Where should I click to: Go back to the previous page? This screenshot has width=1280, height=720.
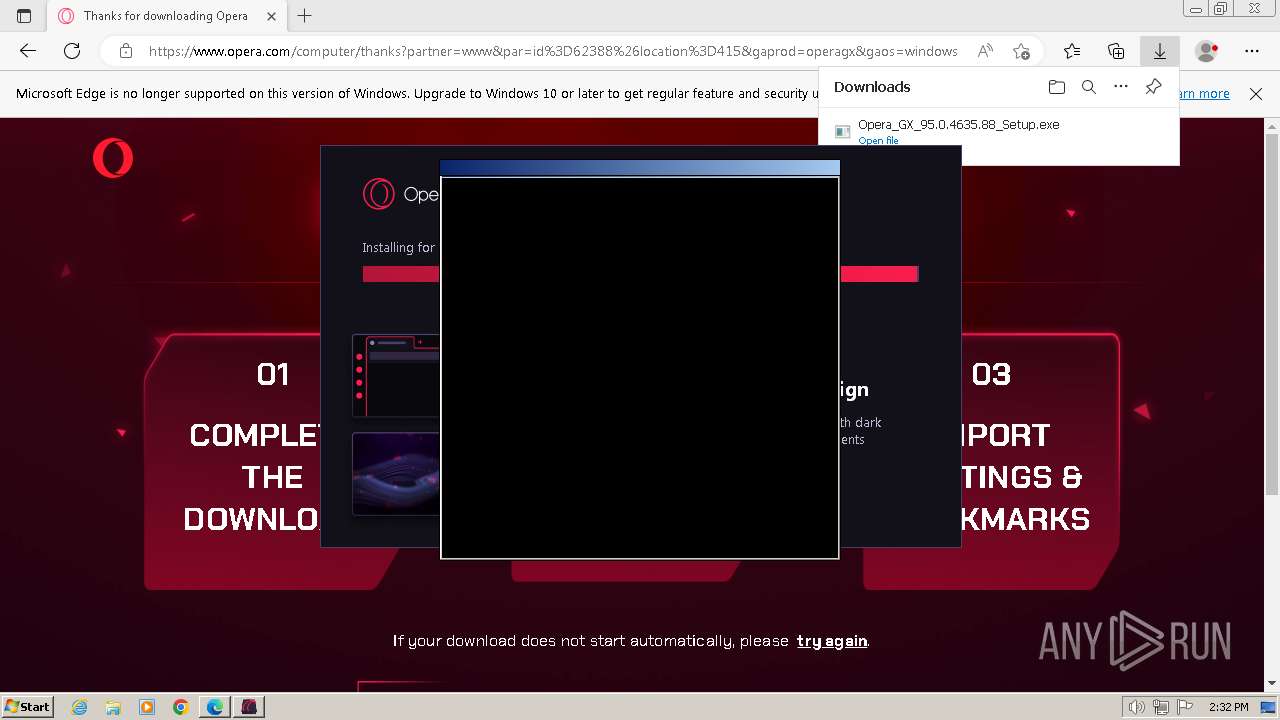tap(28, 51)
